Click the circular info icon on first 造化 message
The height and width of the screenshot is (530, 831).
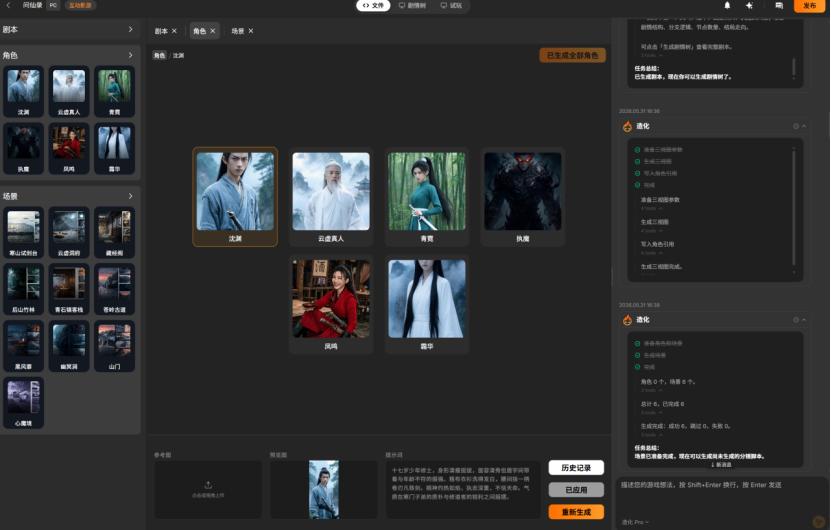tap(796, 126)
